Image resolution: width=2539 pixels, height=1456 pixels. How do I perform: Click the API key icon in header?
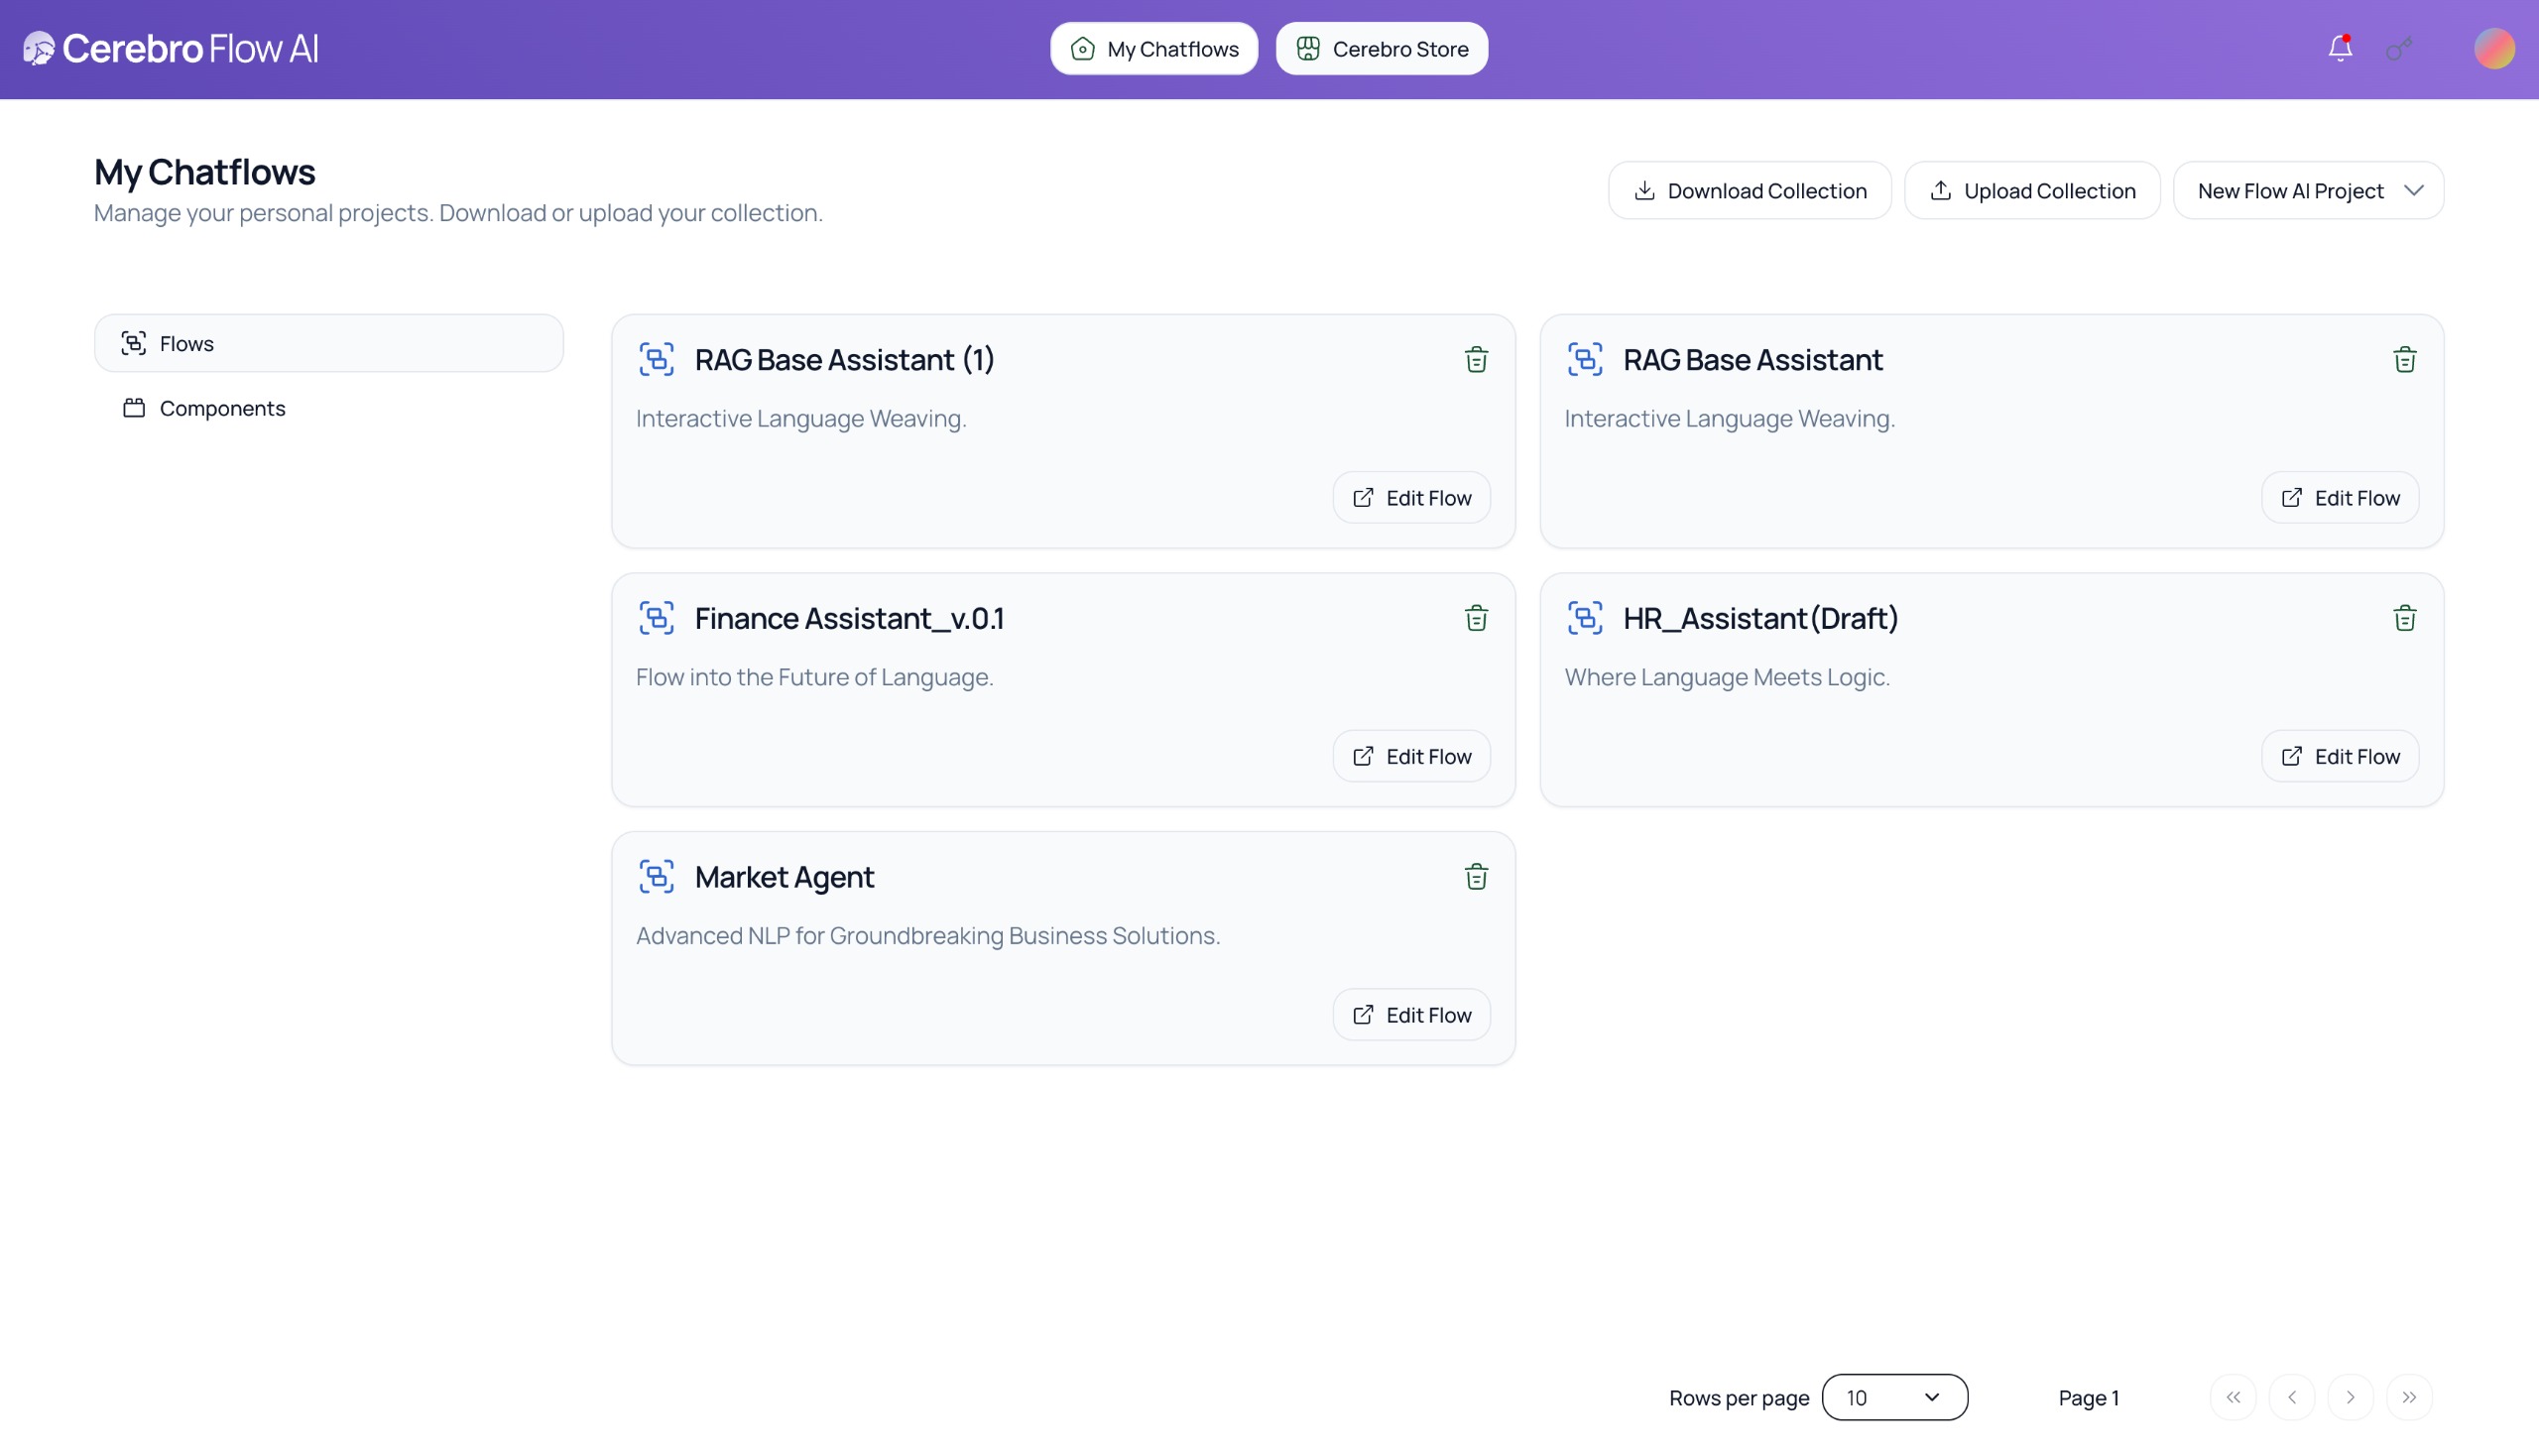(x=2399, y=48)
